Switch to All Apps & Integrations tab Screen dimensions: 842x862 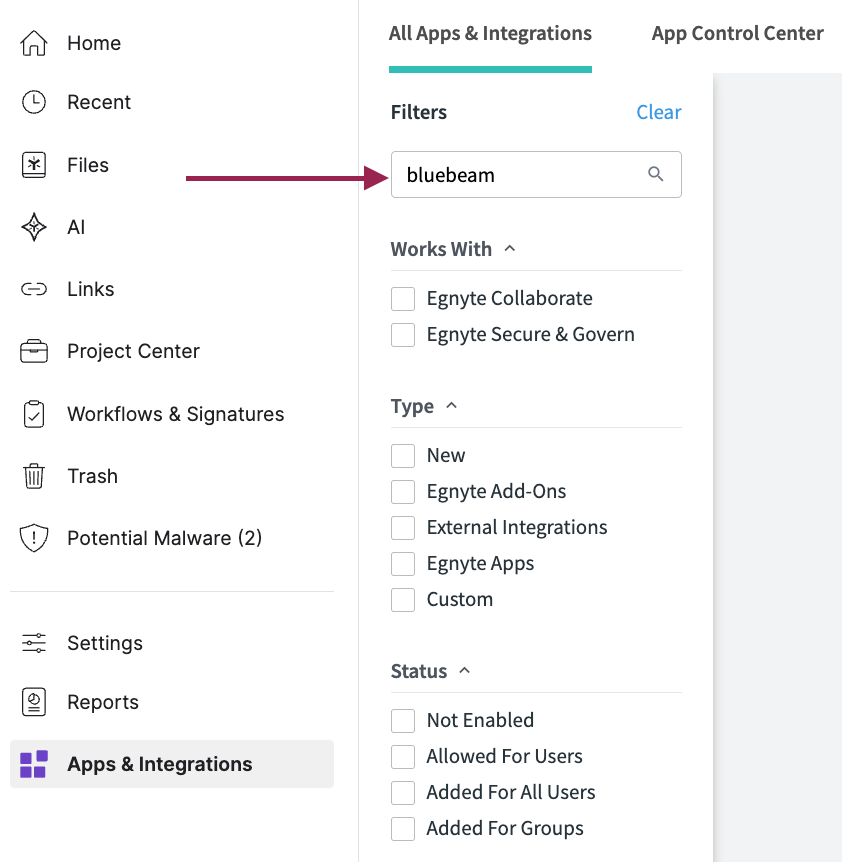pos(490,33)
